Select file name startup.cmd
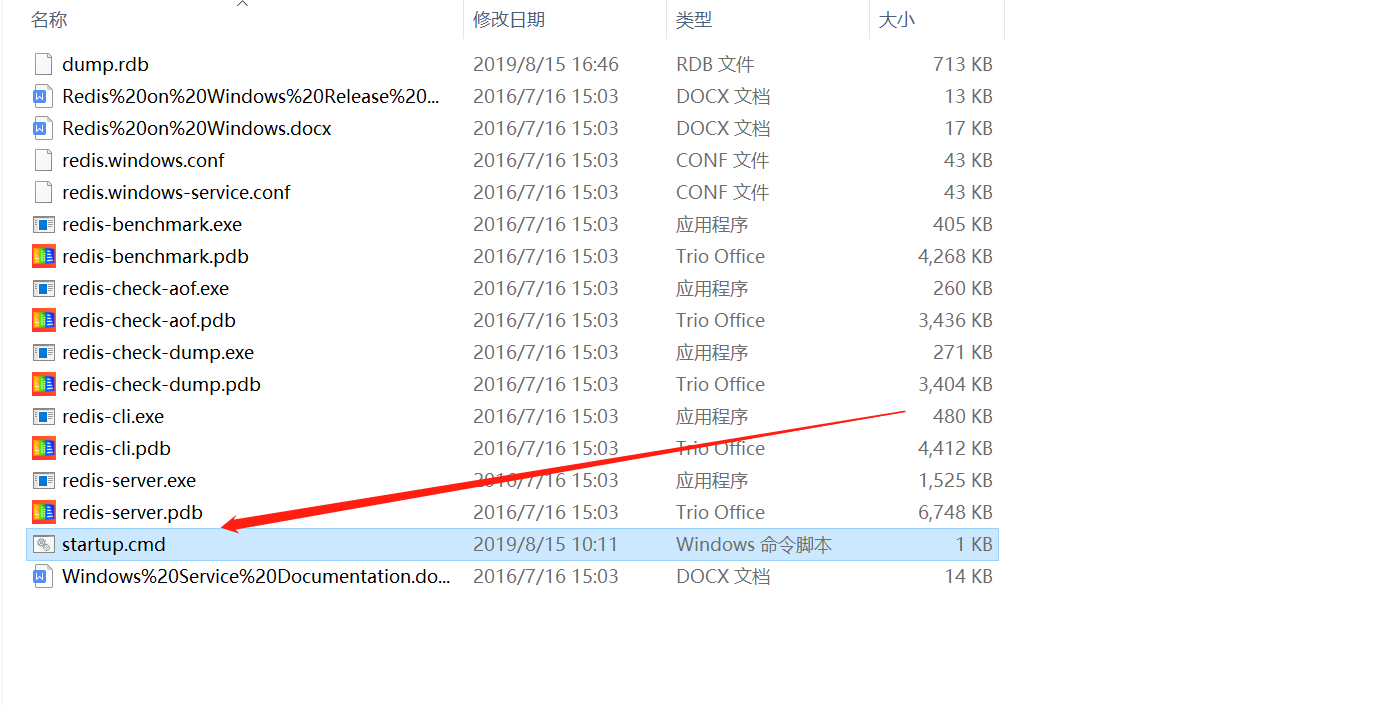This screenshot has width=1396, height=706. 114,544
